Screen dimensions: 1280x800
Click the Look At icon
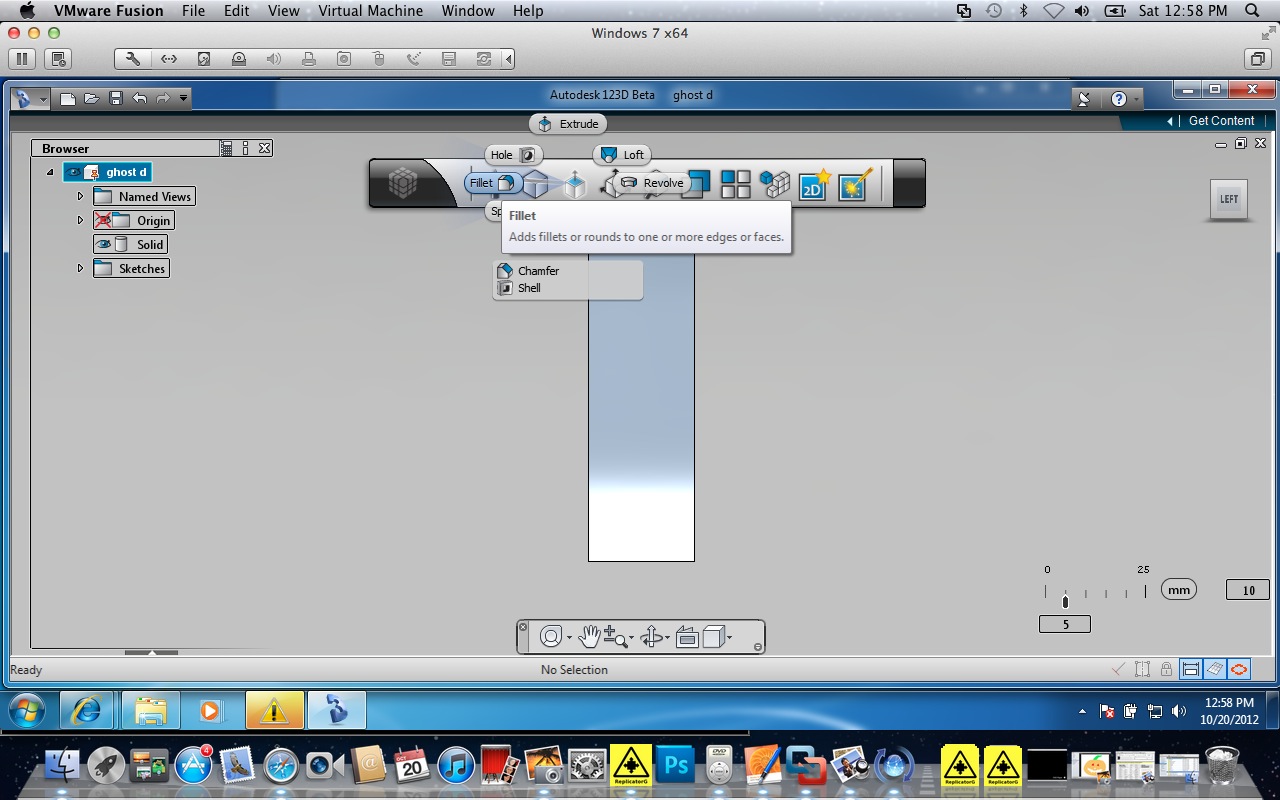pos(687,637)
